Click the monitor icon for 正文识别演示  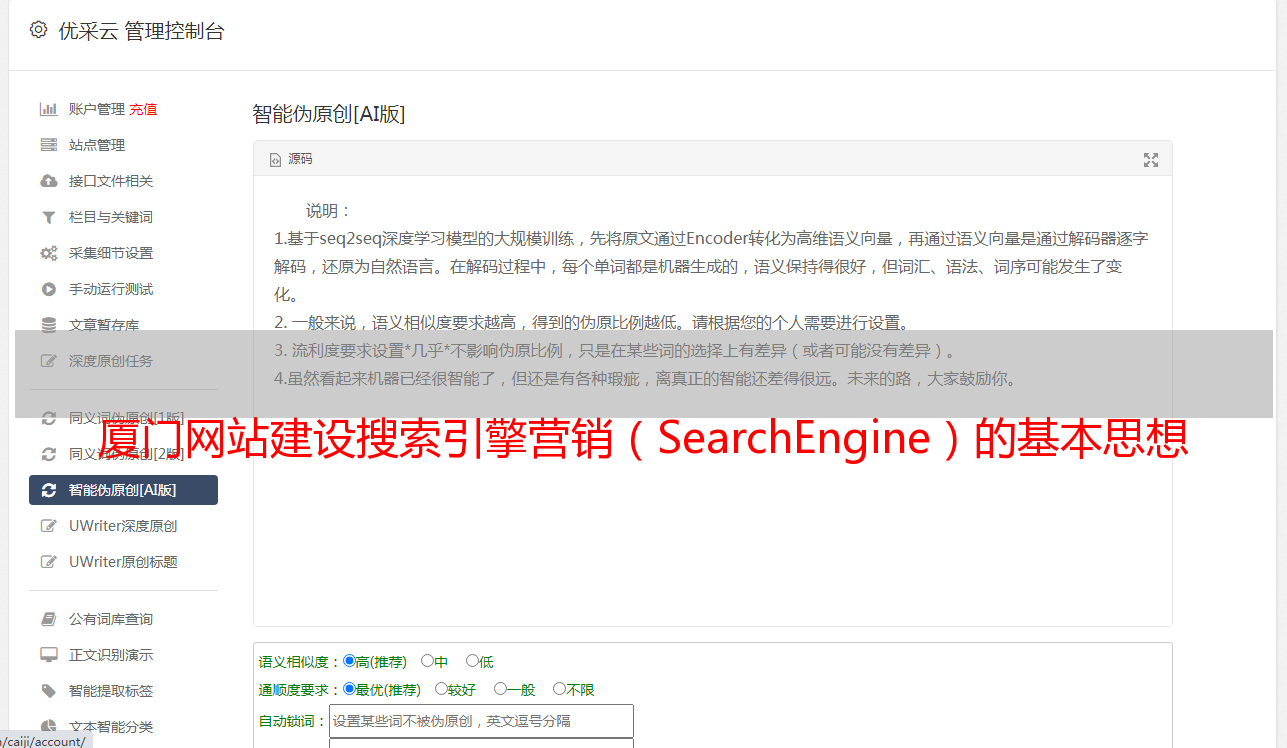point(48,655)
